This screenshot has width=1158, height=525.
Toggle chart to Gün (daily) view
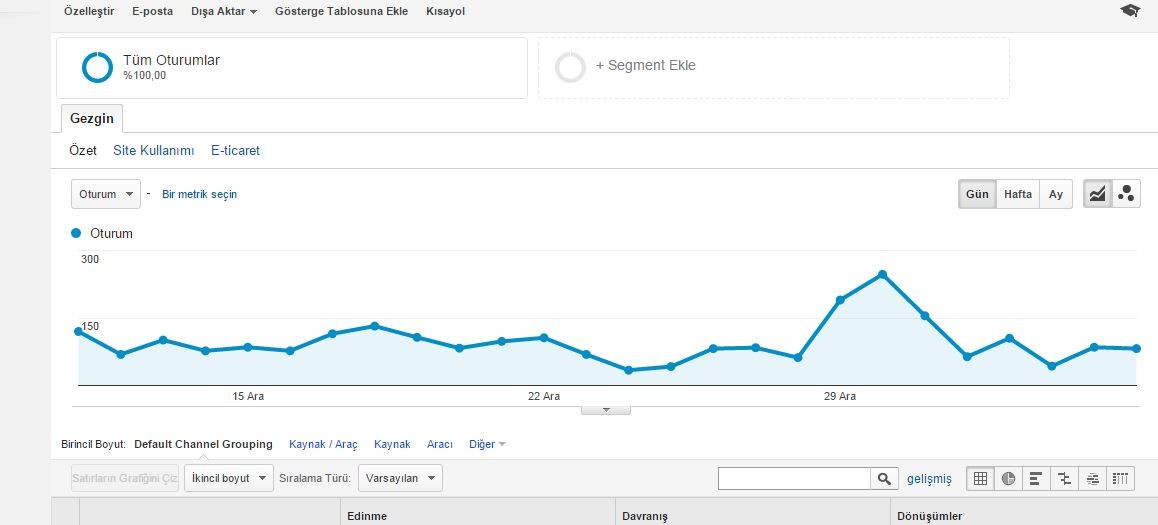pyautogui.click(x=977, y=194)
